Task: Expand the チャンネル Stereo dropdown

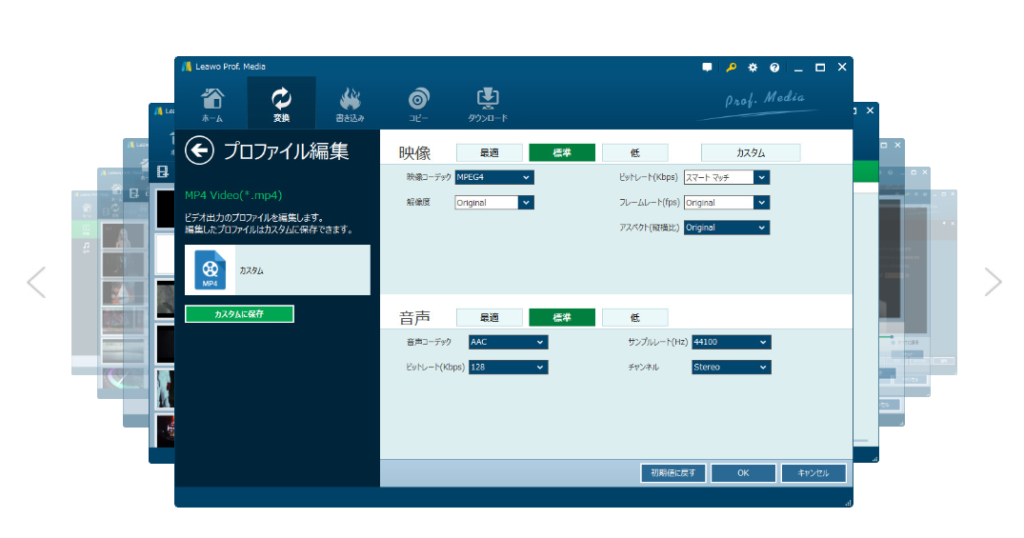Action: coord(731,367)
